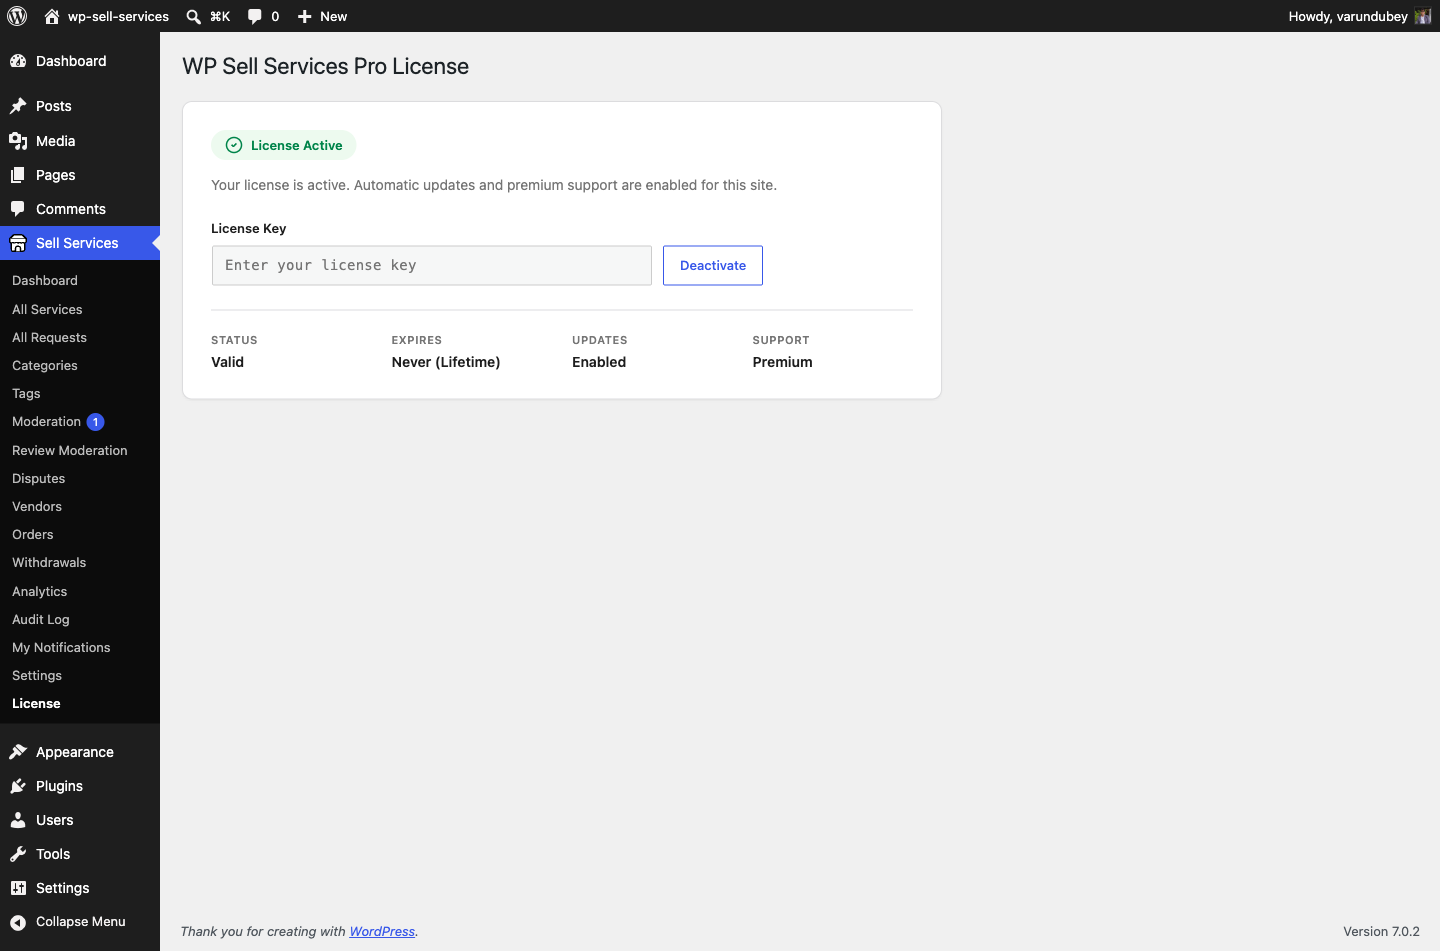Click the Posts pushpin icon
The height and width of the screenshot is (951, 1440).
click(18, 106)
